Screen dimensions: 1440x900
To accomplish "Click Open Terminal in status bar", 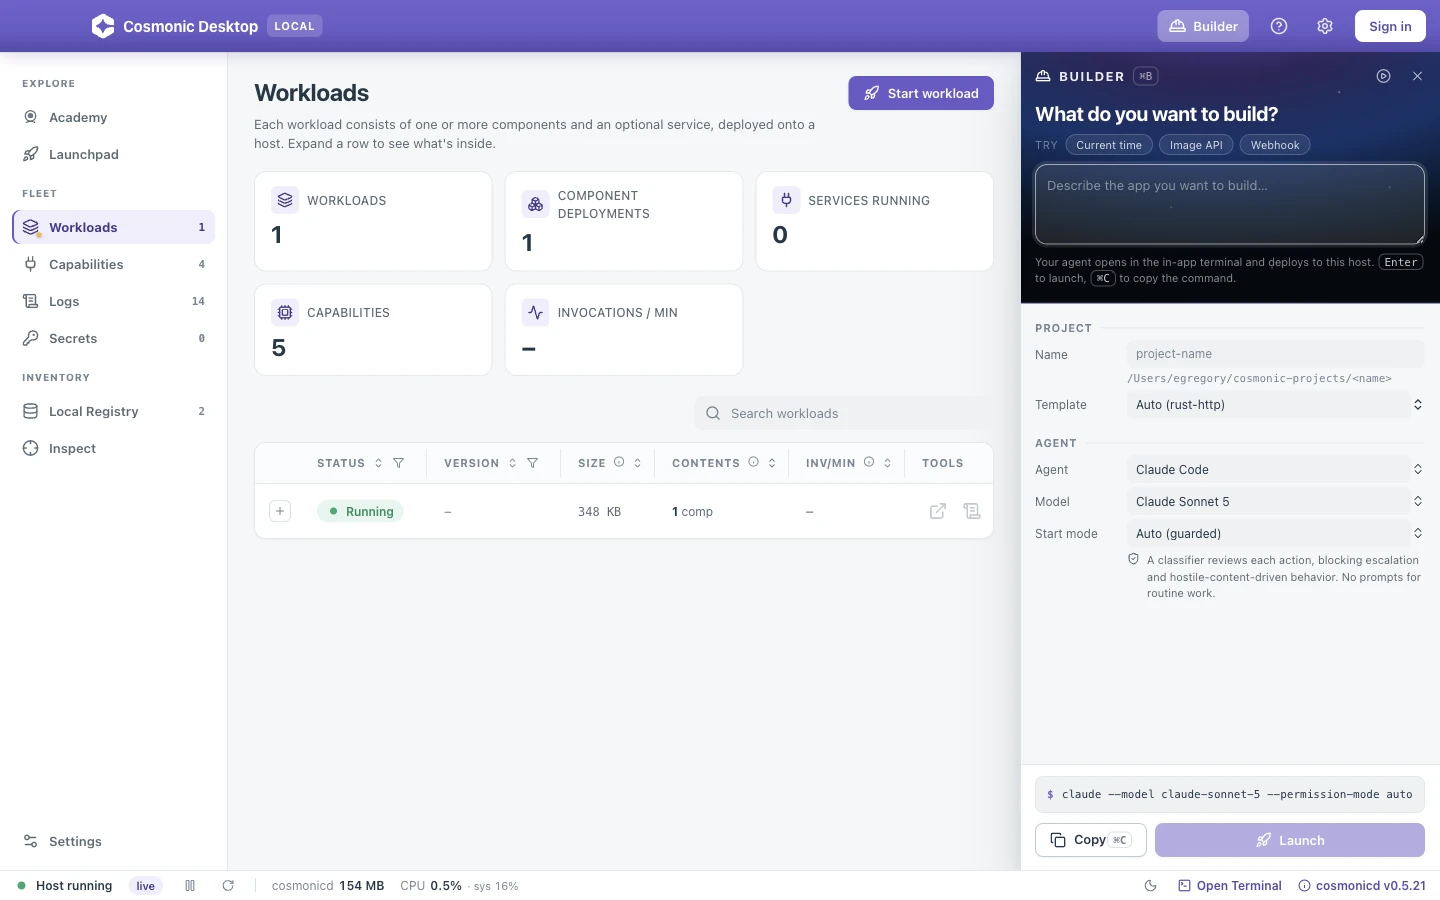I will [1230, 886].
